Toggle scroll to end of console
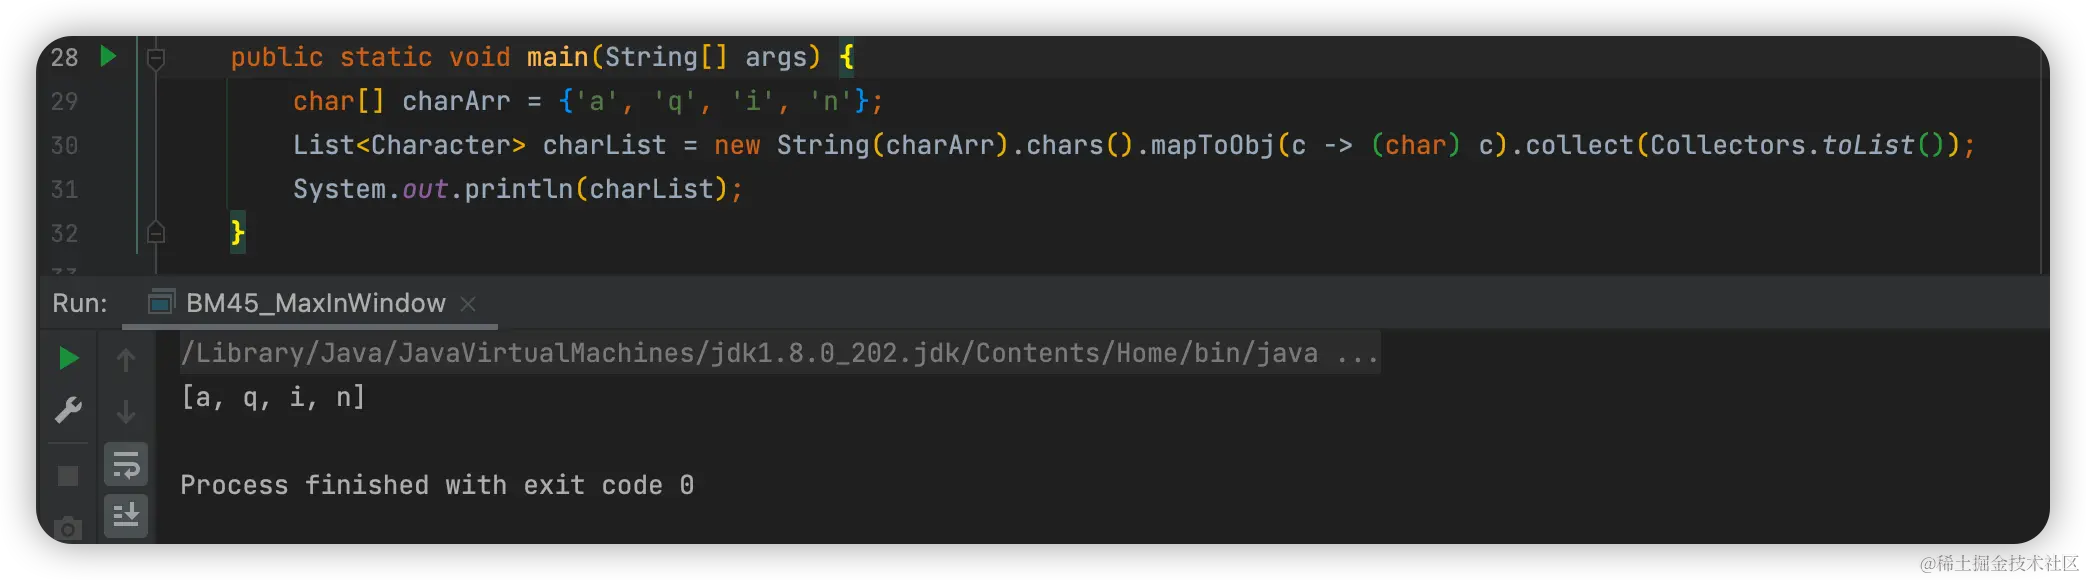The image size is (2086, 580). coord(126,516)
